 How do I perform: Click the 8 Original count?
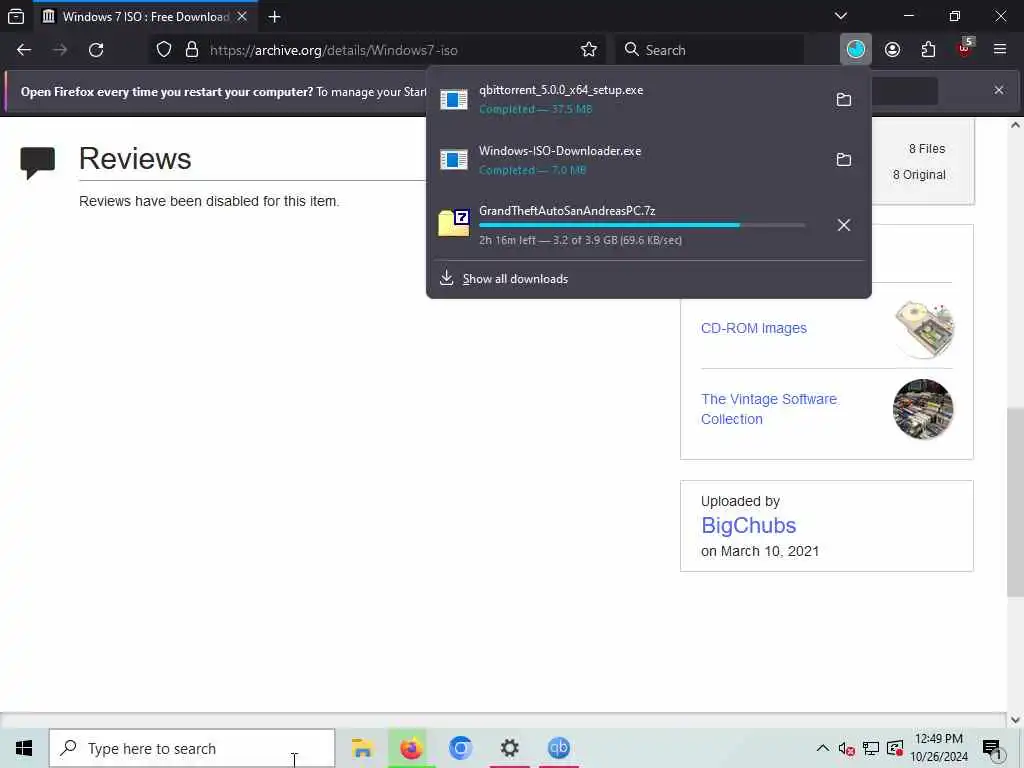pos(920,175)
